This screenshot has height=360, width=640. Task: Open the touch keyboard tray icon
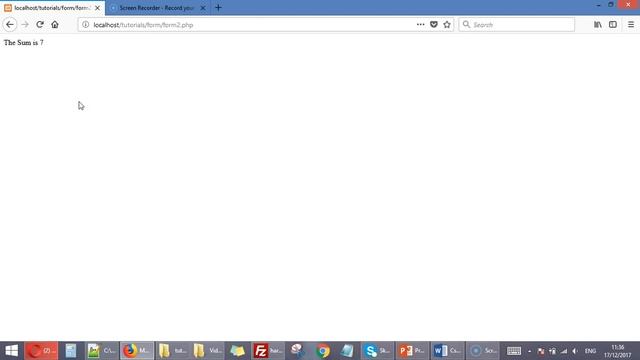coord(513,351)
